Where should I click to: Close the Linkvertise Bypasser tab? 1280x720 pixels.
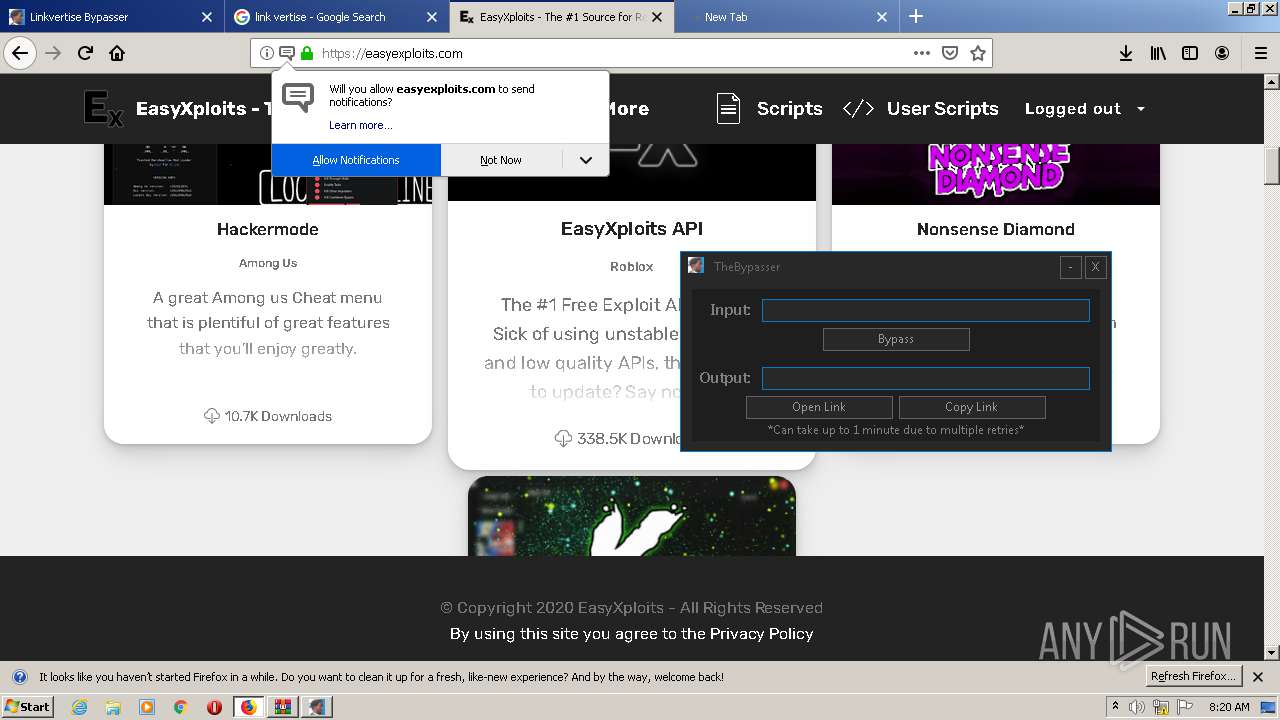point(206,17)
